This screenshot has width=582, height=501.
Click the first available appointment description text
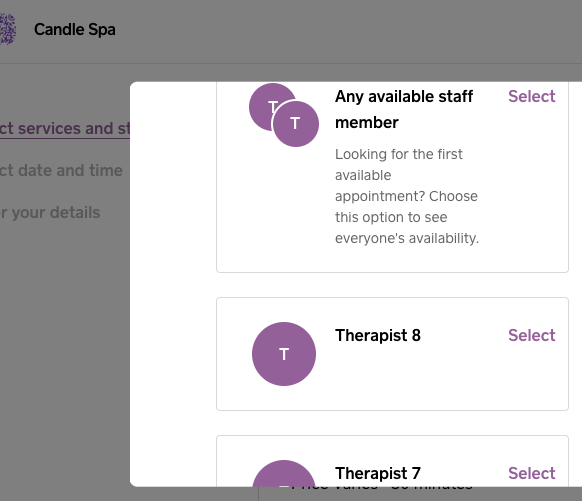(407, 196)
